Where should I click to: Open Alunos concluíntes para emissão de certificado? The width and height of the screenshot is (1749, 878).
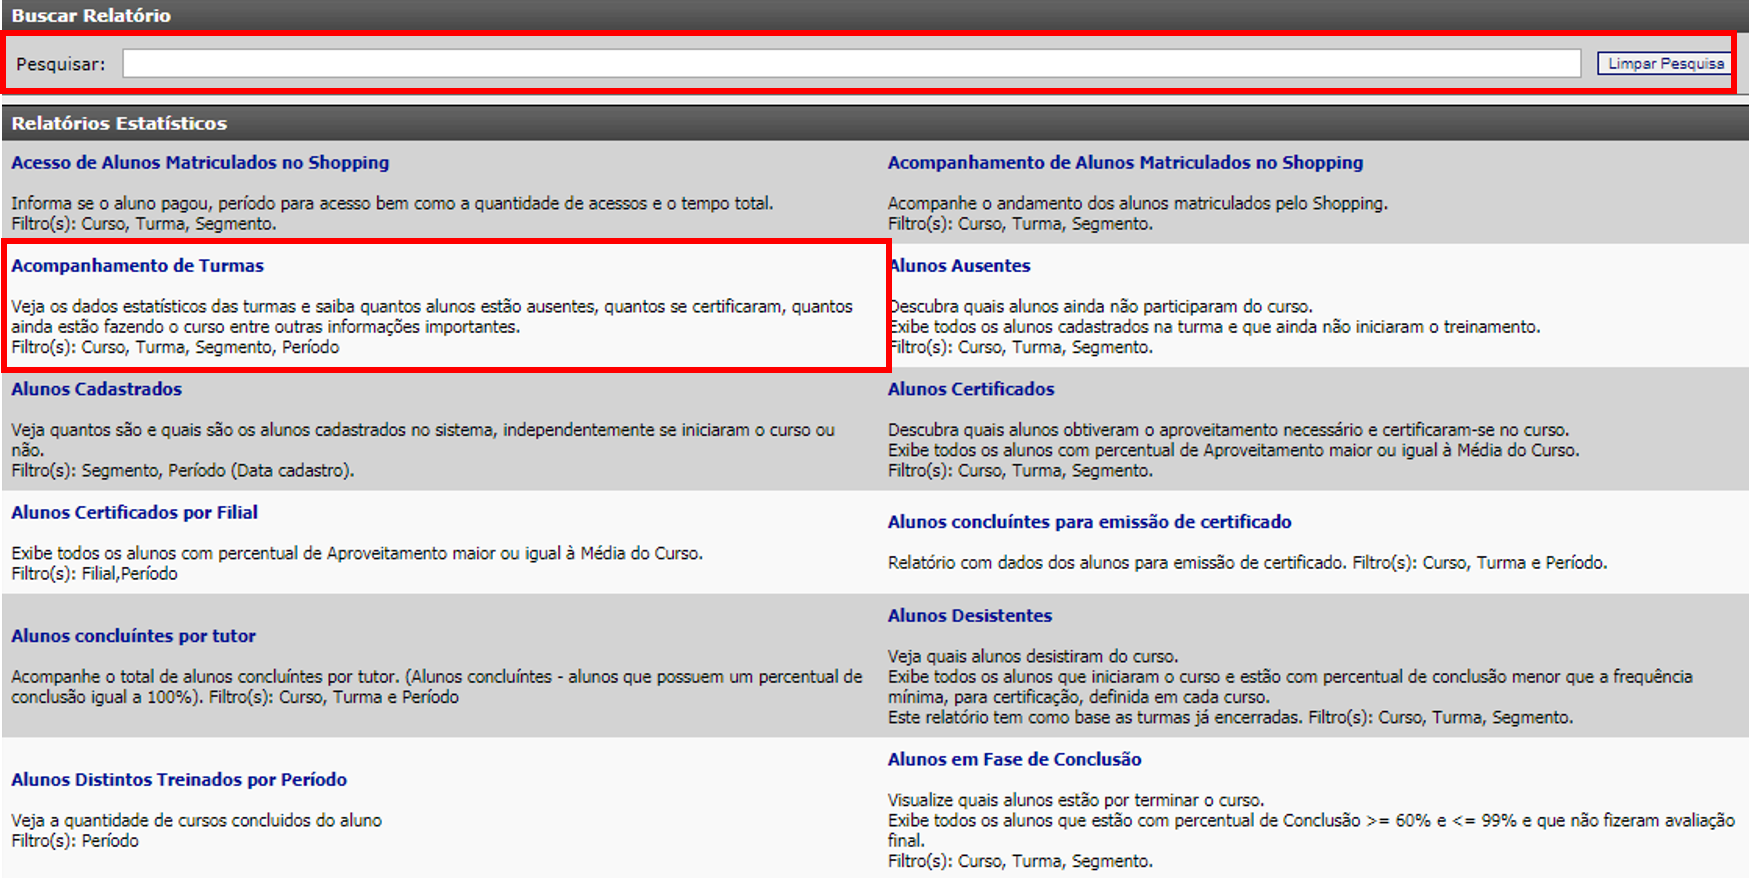1089,522
